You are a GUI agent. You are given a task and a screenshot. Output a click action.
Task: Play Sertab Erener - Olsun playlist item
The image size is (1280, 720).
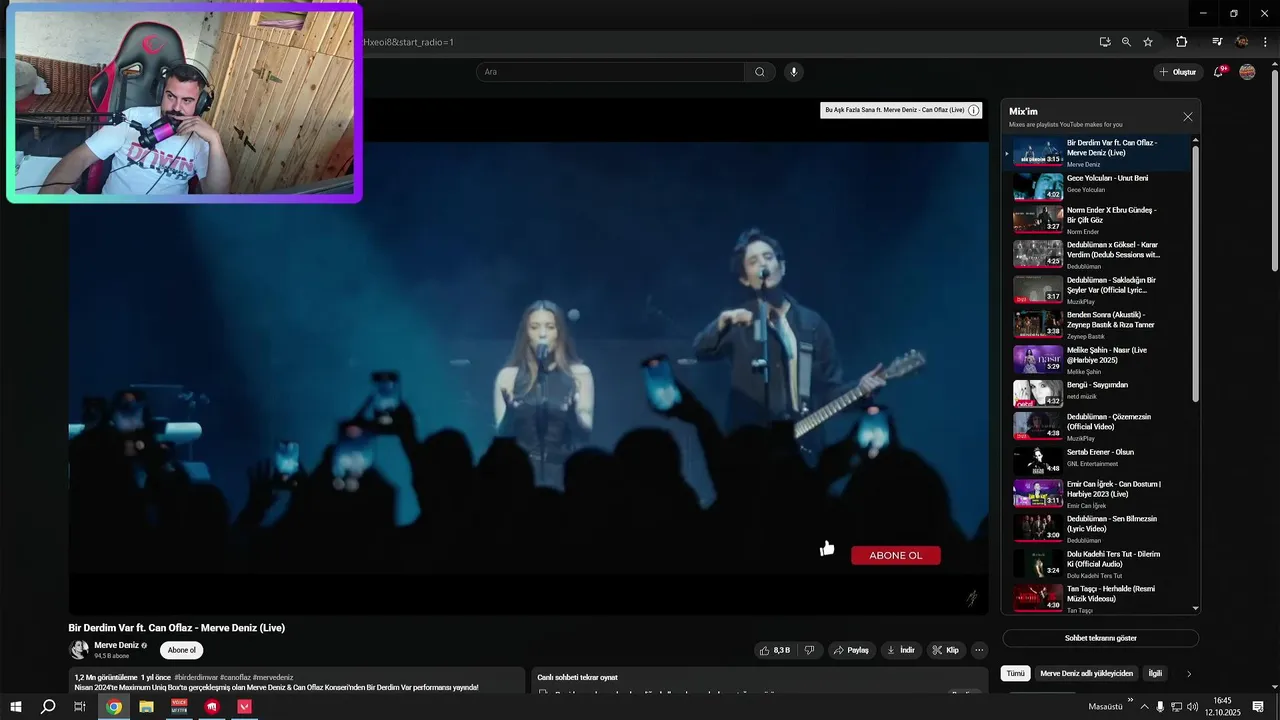[x=1100, y=459]
